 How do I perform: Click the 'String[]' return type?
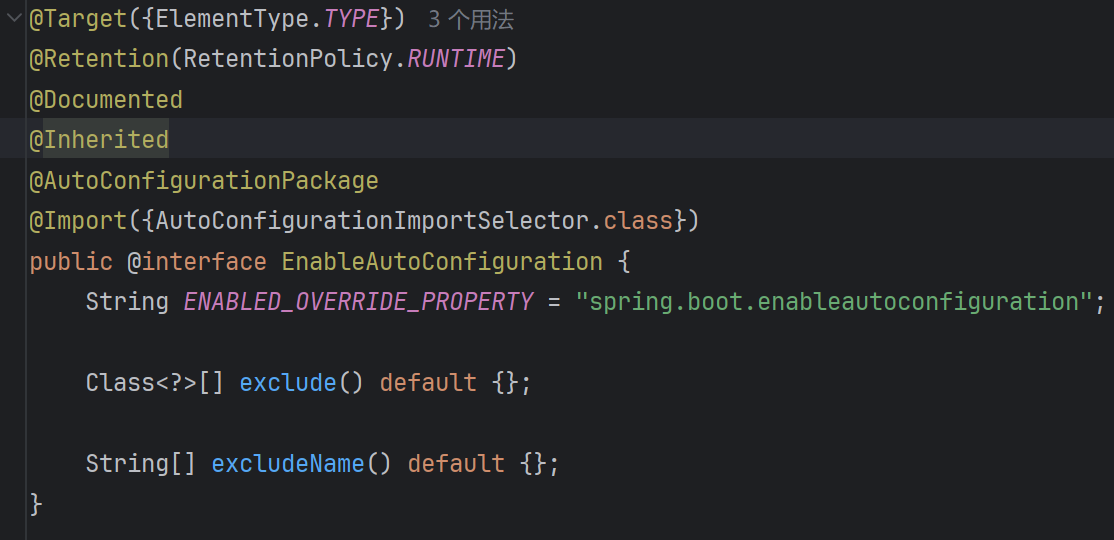[x=141, y=464]
